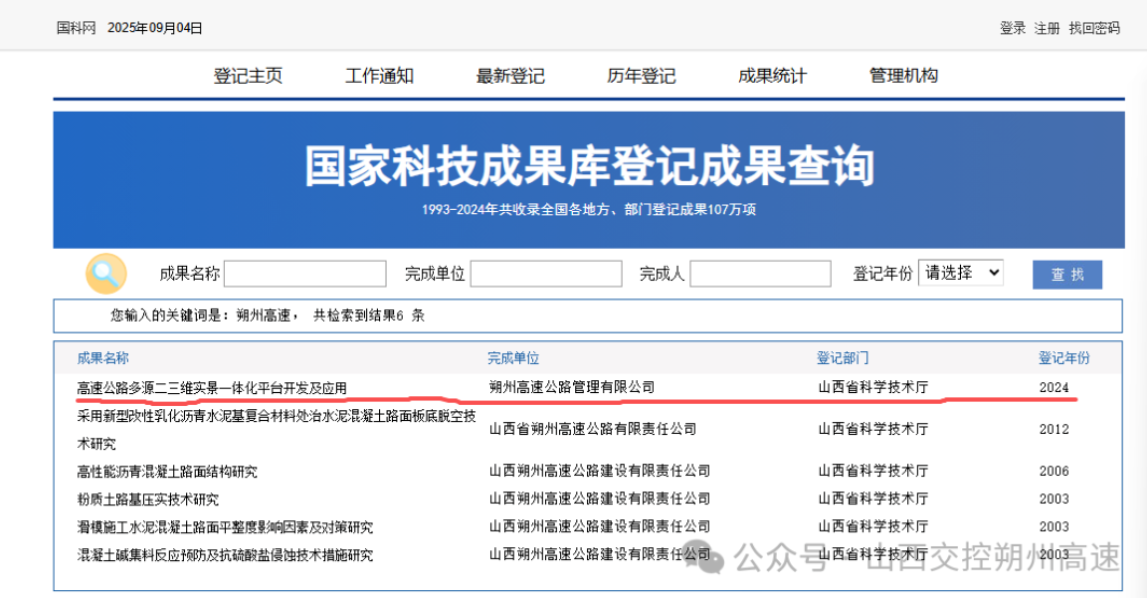Open the 登记主页 navigation item
Viewport: 1147px width, 598px height.
(x=248, y=75)
